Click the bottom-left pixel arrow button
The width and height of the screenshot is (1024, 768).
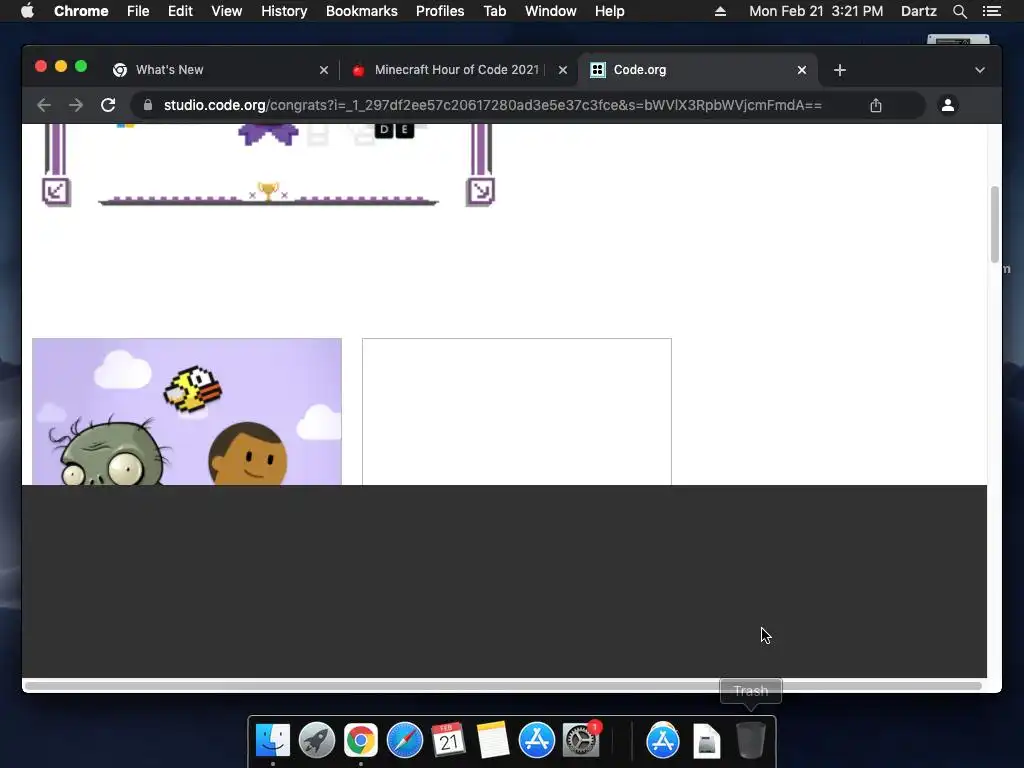pyautogui.click(x=56, y=191)
